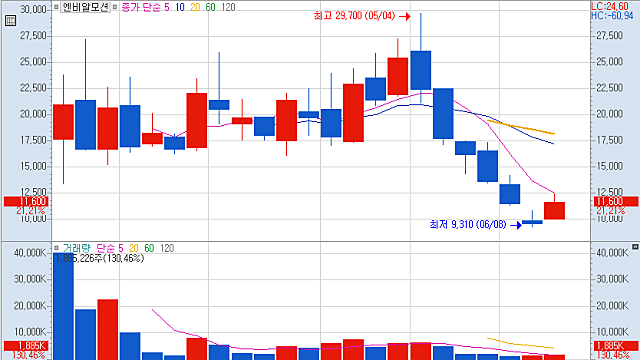Click the left axis 40,000K volume label
This screenshot has width=640, height=360.
30,253
